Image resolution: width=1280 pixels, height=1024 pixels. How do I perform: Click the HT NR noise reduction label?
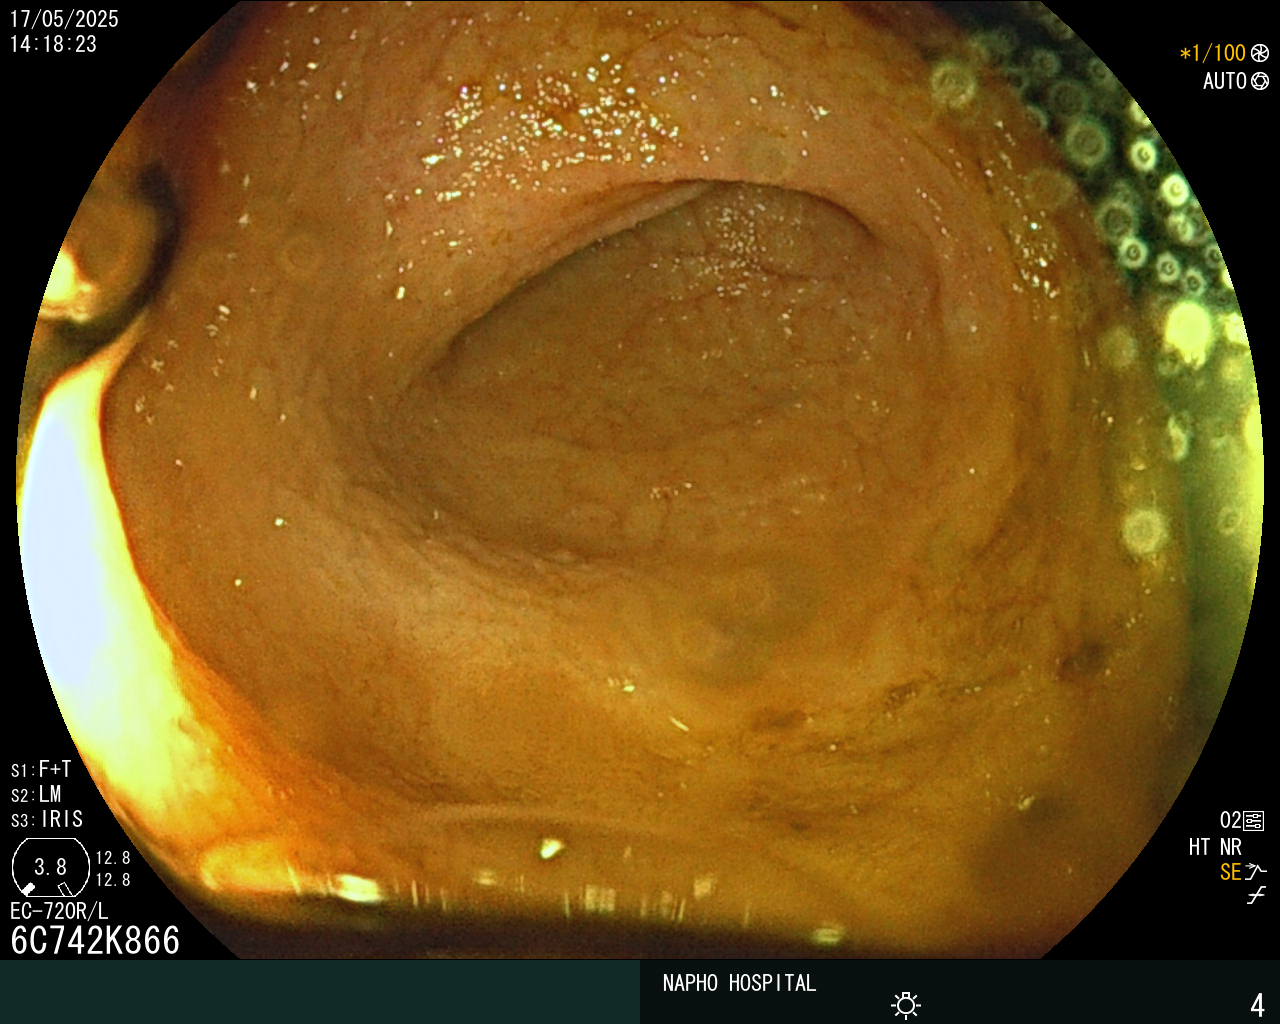1215,847
